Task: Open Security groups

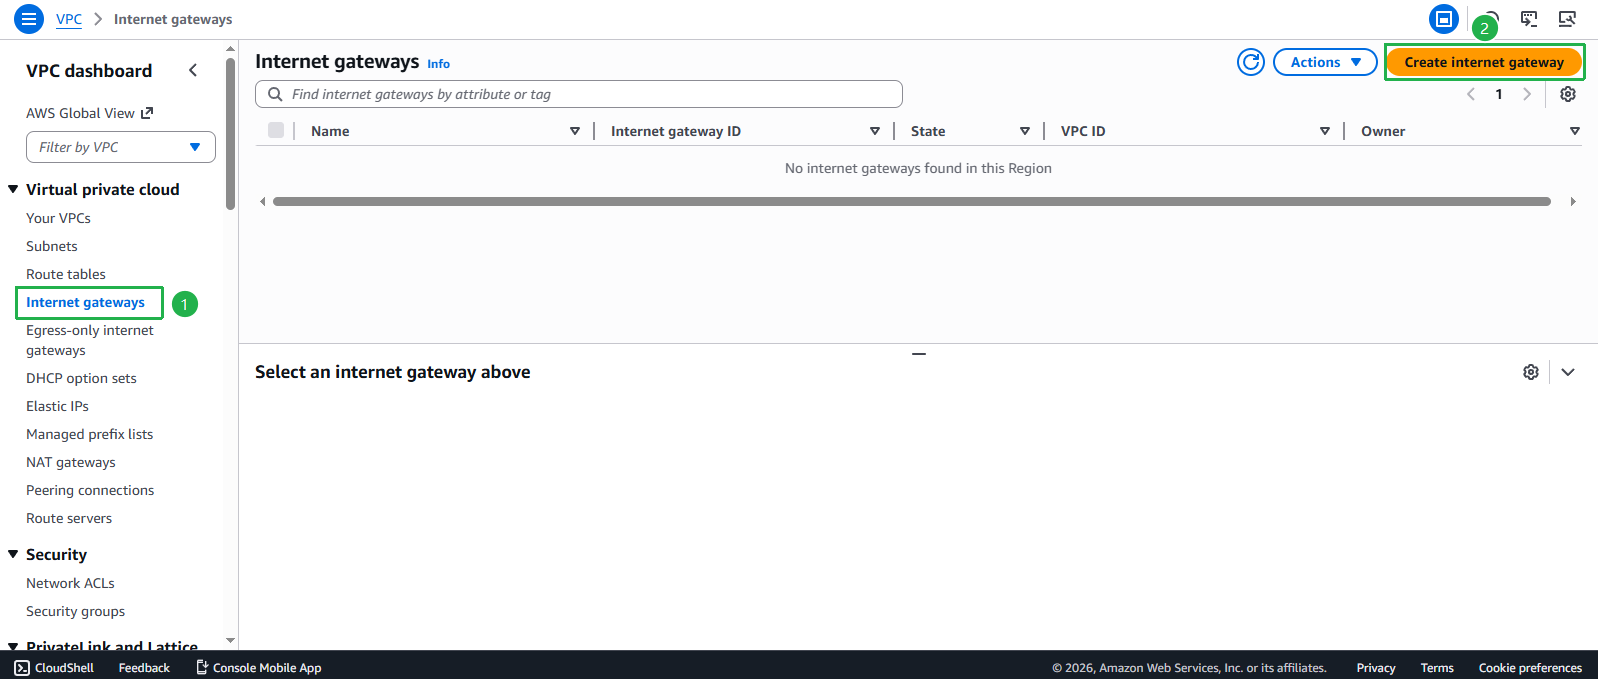Action: [x=75, y=611]
